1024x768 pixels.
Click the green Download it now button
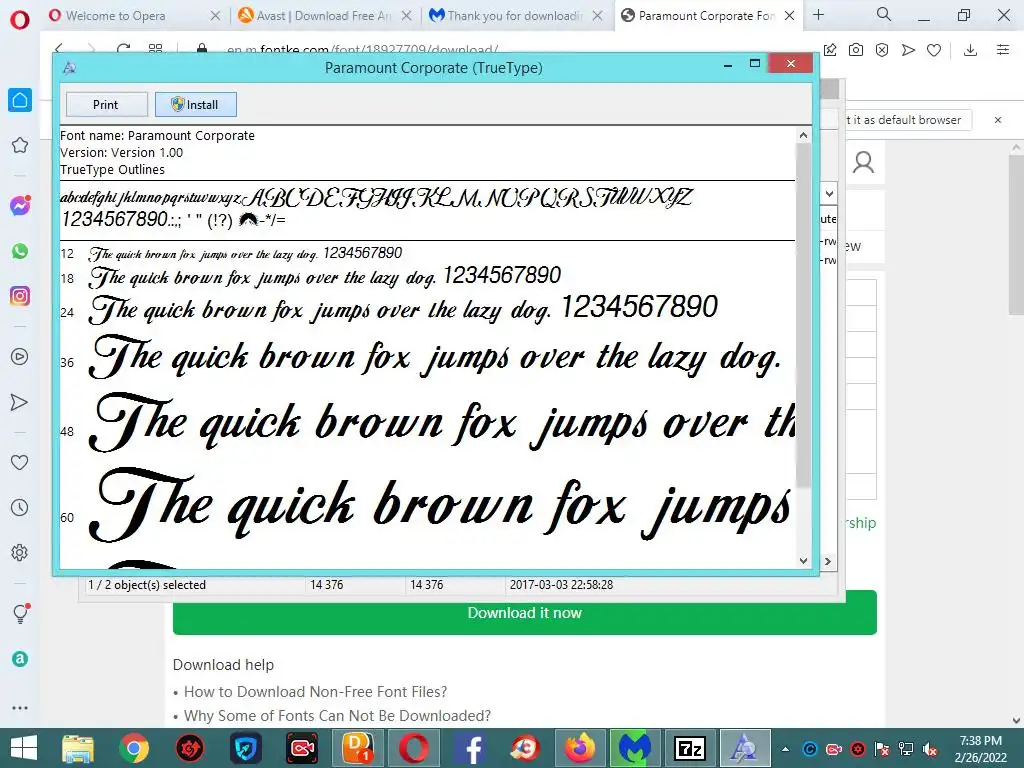pyautogui.click(x=524, y=613)
